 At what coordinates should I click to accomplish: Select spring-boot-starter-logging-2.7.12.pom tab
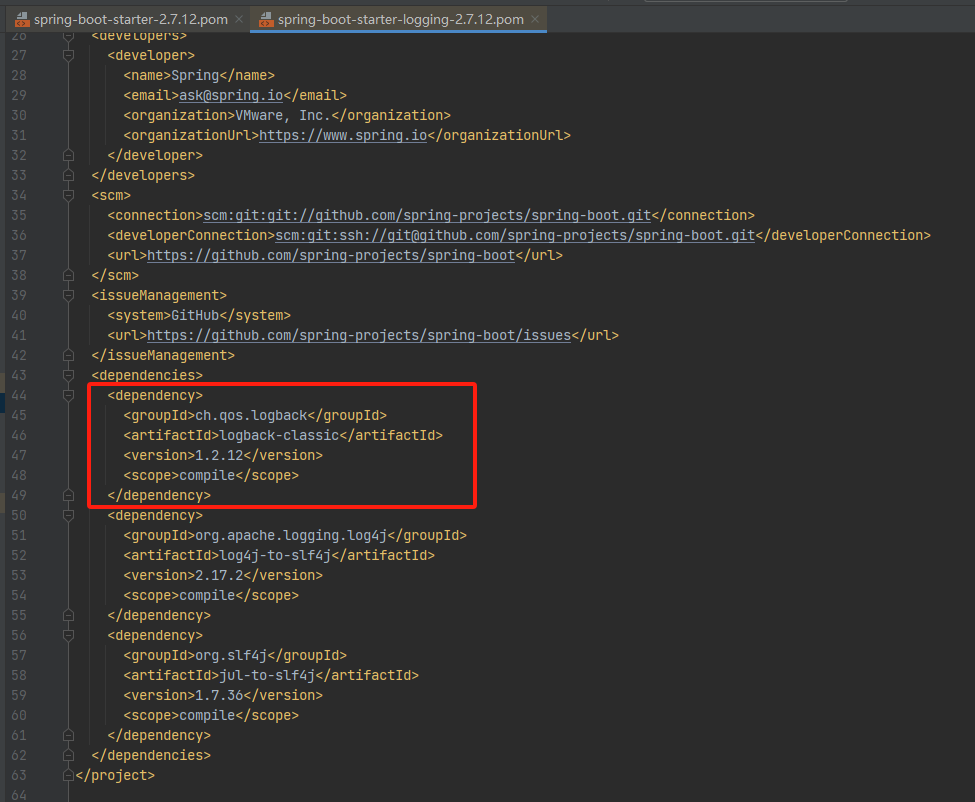pyautogui.click(x=400, y=19)
